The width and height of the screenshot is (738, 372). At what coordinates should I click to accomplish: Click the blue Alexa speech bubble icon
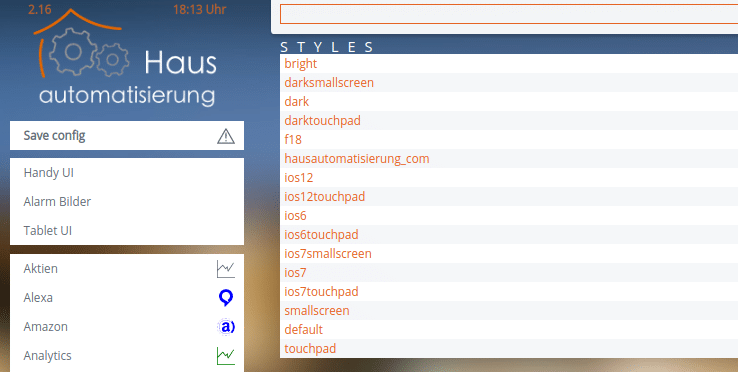[226, 298]
